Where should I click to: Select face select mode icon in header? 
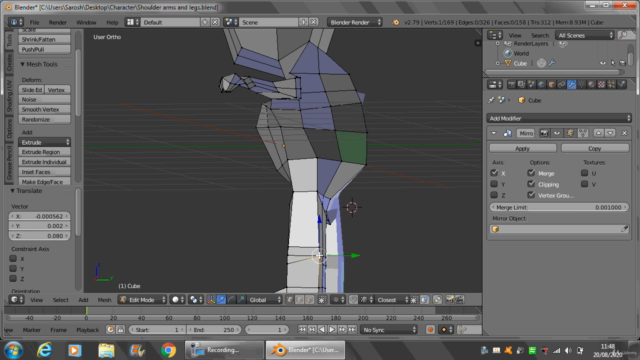click(x=309, y=300)
